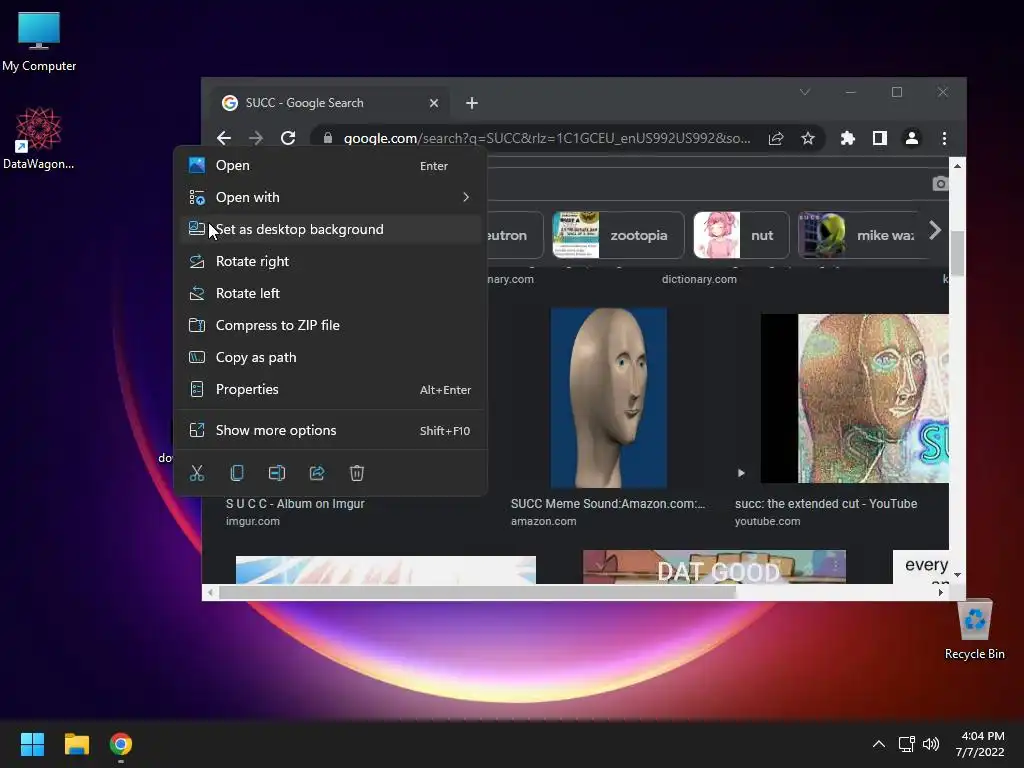Click SUCC Meme Sound Amazon link
1024x768 pixels.
[x=608, y=504]
